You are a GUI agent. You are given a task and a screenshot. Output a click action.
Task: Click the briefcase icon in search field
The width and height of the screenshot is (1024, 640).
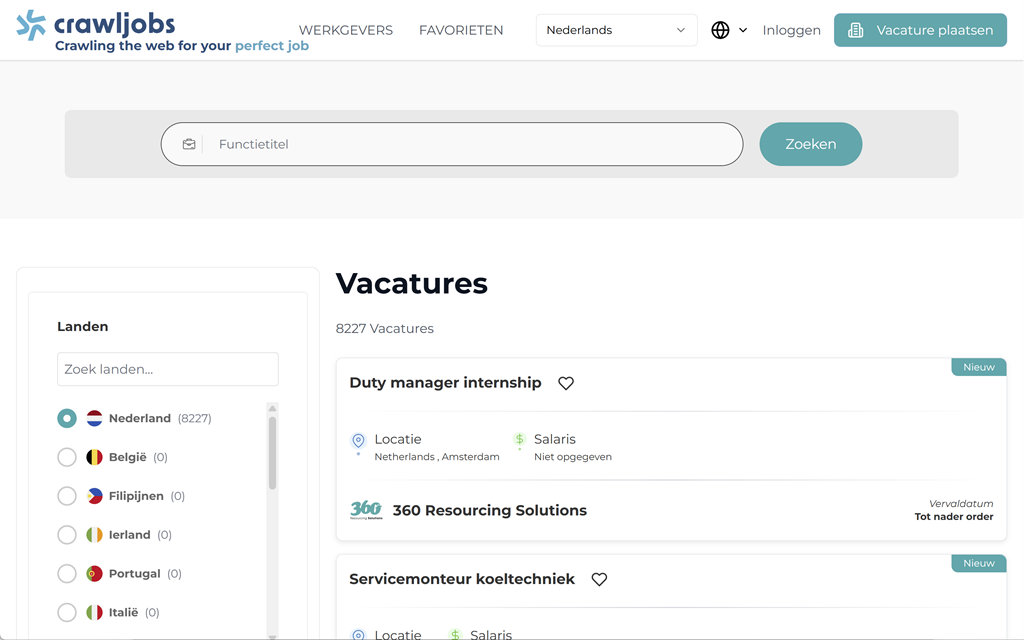point(189,144)
